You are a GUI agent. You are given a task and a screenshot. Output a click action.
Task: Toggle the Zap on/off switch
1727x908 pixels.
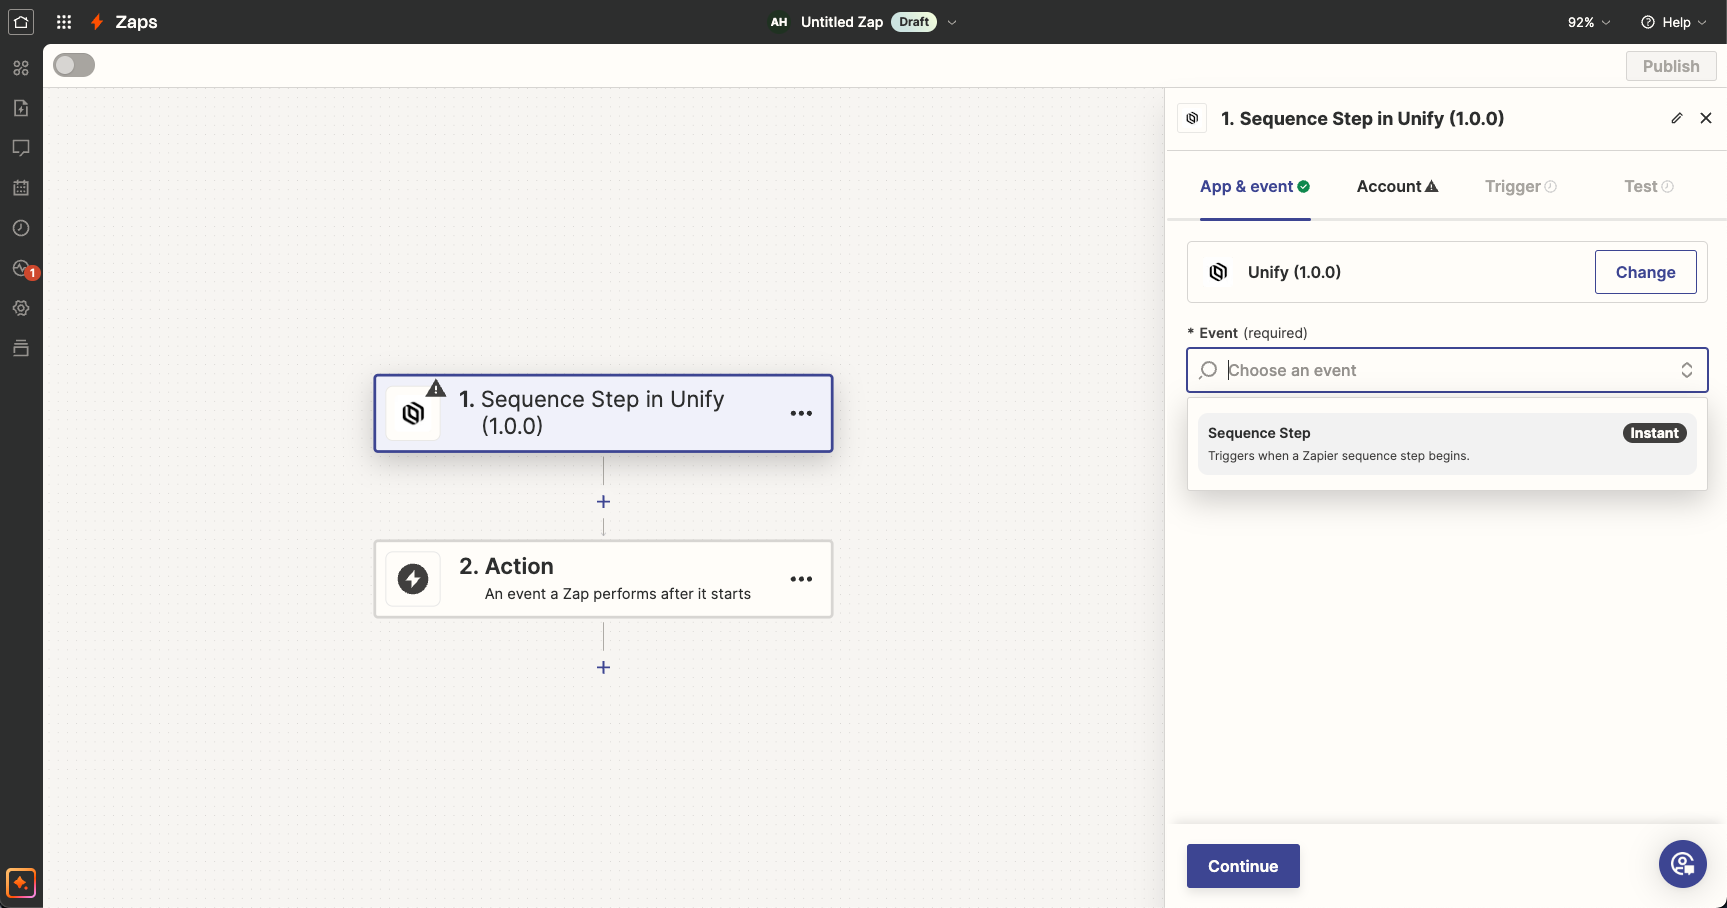[72, 64]
